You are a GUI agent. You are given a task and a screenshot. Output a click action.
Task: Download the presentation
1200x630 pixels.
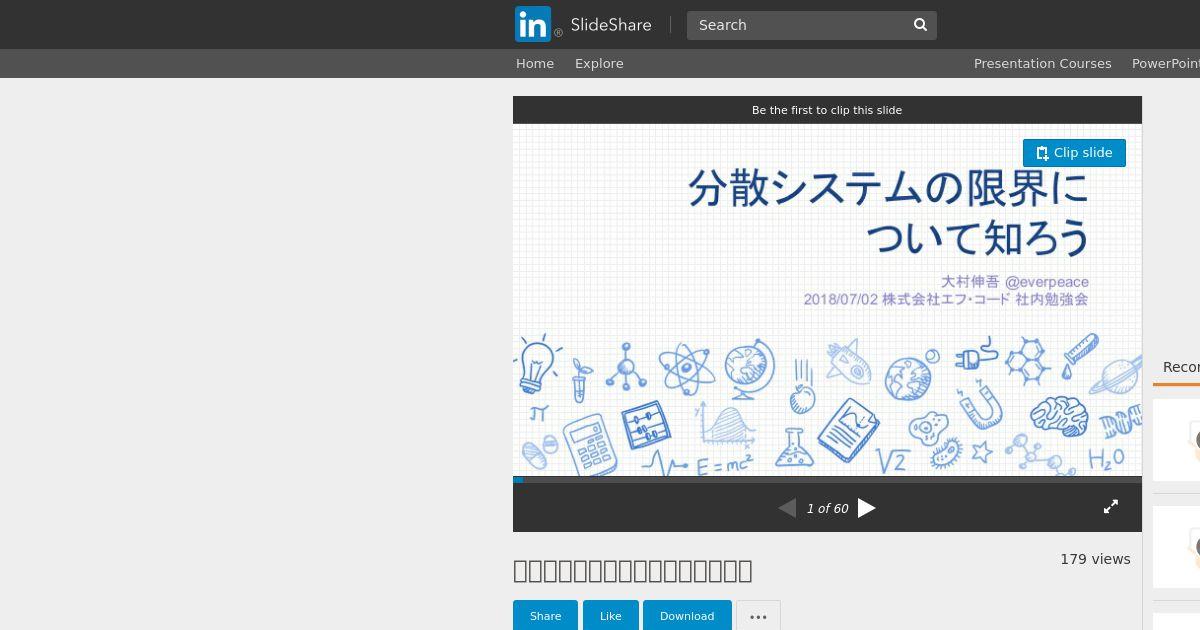coord(687,616)
